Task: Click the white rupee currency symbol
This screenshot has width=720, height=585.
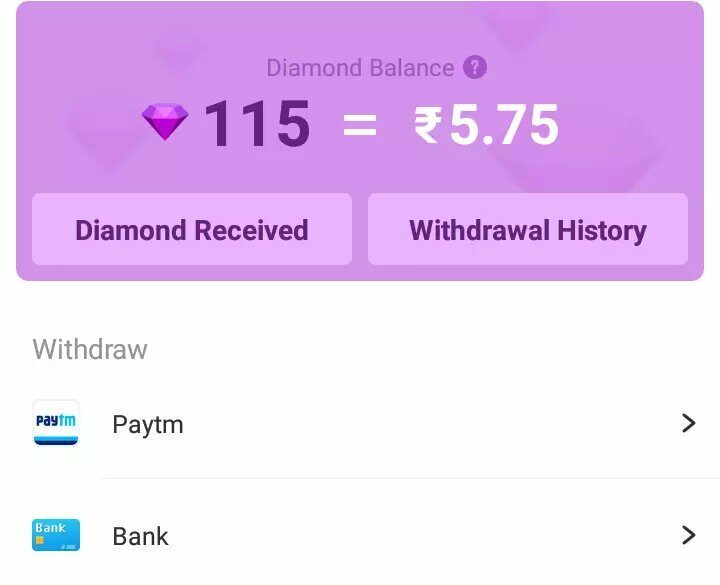Action: point(428,125)
